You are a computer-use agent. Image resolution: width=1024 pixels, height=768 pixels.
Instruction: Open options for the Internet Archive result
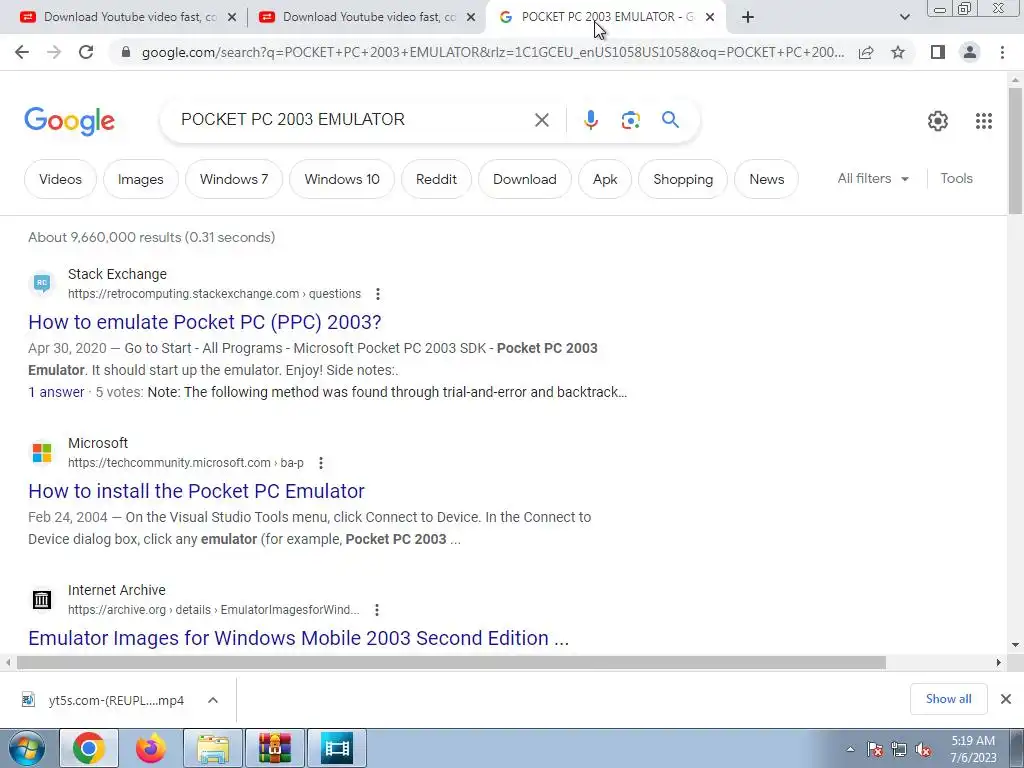pyautogui.click(x=377, y=610)
